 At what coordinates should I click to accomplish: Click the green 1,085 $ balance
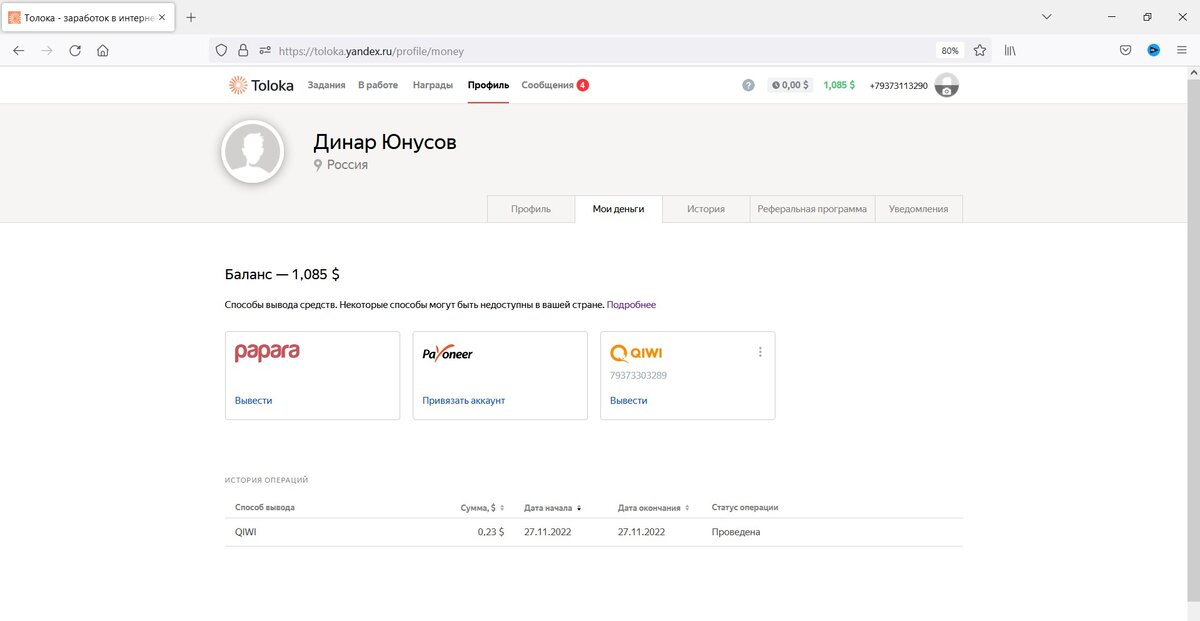click(x=838, y=85)
